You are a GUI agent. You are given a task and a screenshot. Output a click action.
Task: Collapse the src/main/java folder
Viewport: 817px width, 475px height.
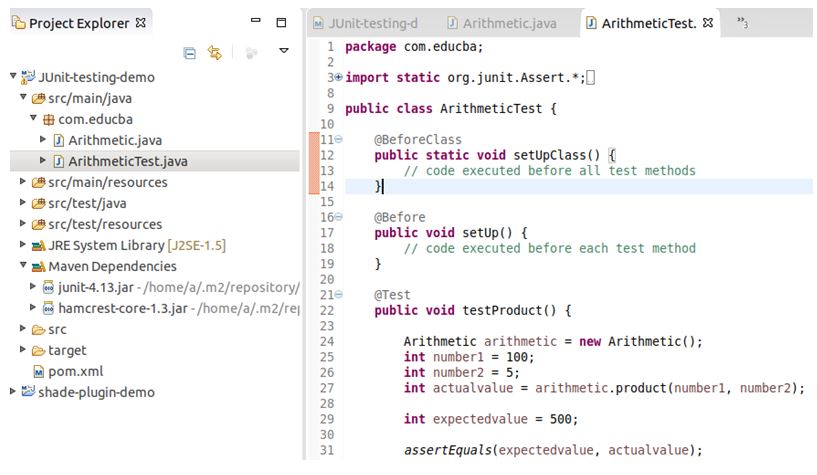pos(23,97)
